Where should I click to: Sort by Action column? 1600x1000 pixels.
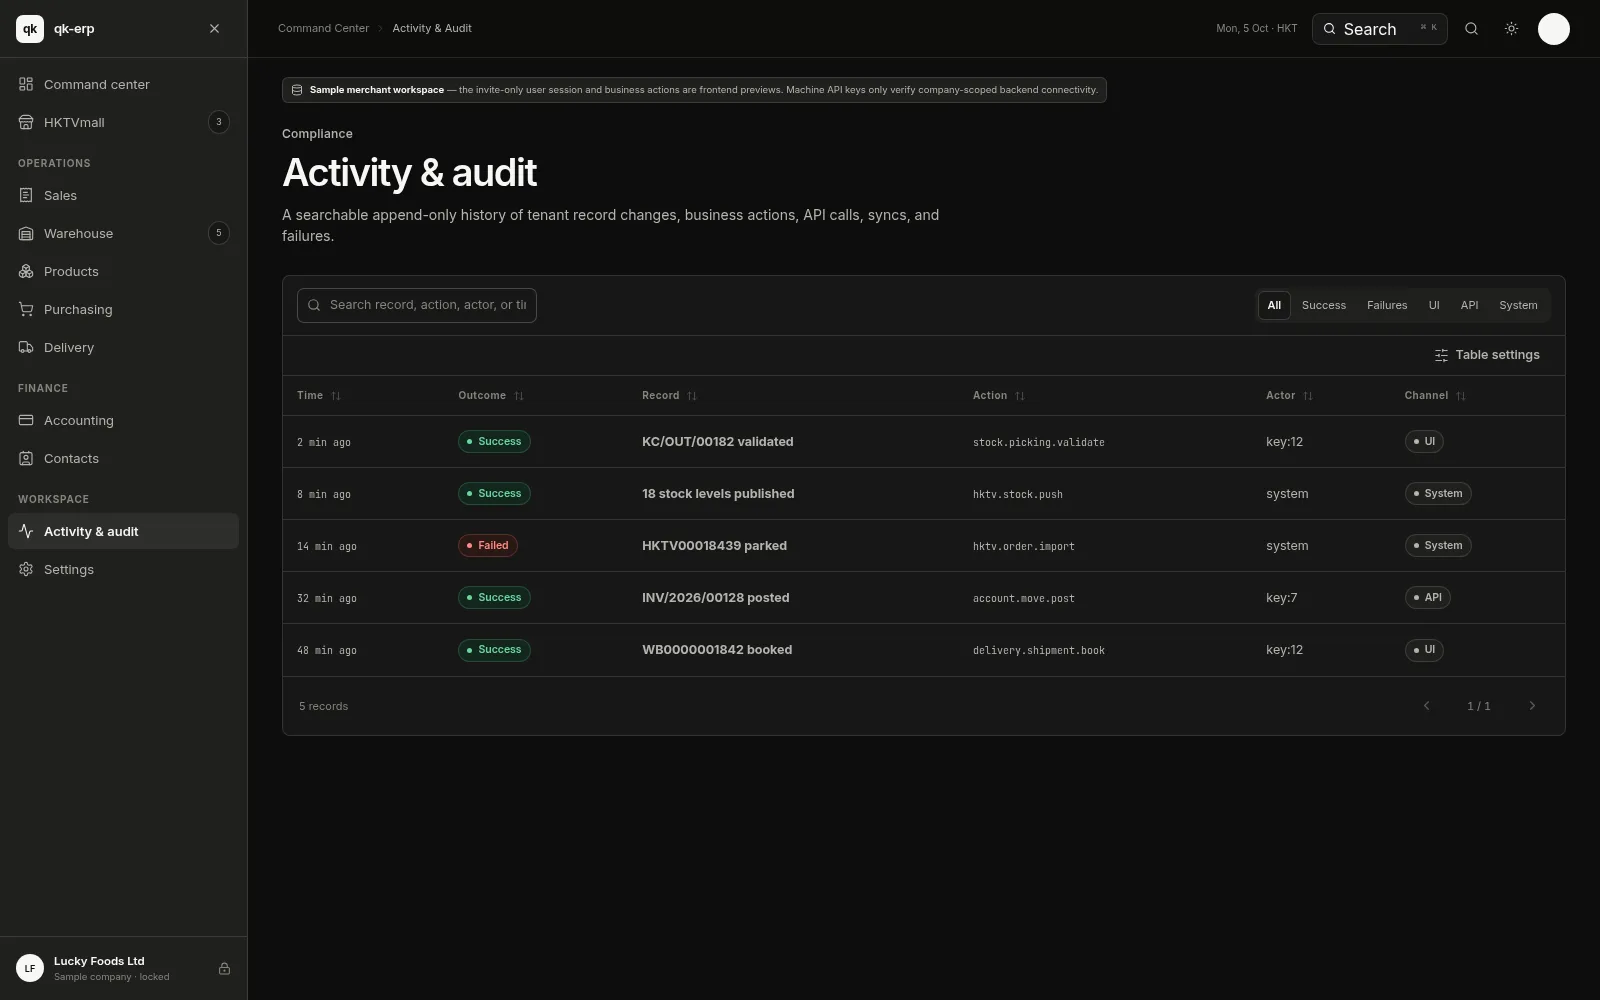click(999, 396)
